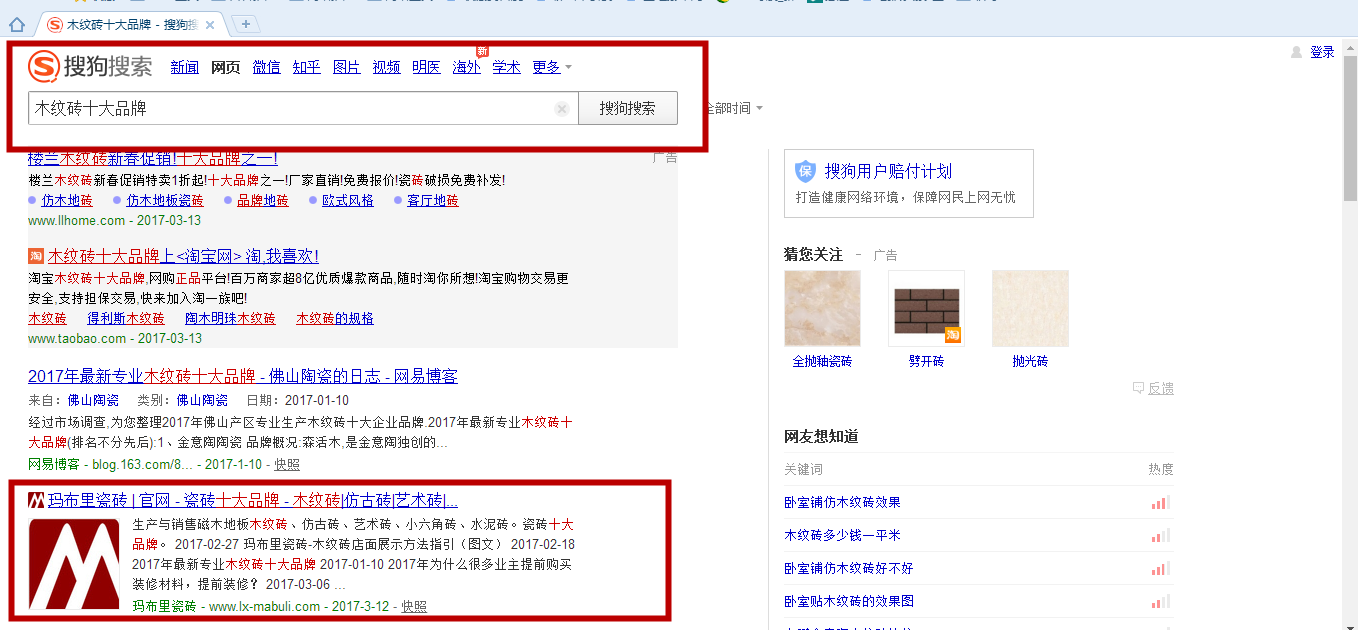Click the 劈开砖 brick thumbnail

point(926,309)
